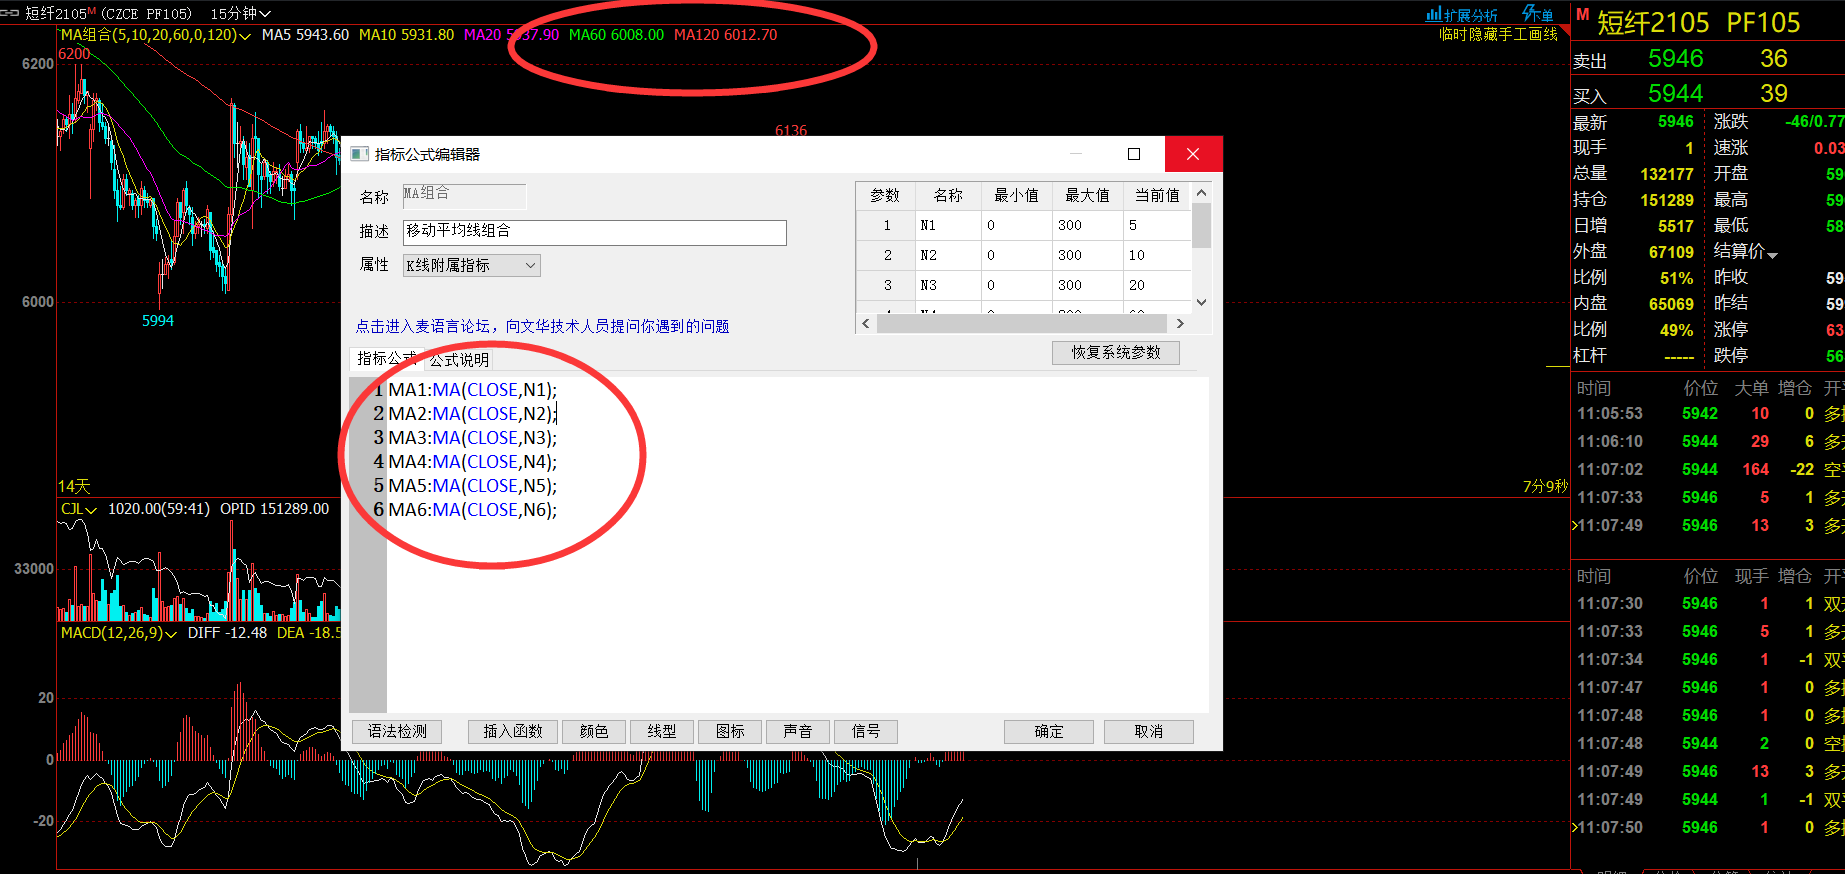Image resolution: width=1845 pixels, height=874 pixels.
Task: Click formula line MA1:MA(CLOSE,N1);
Action: click(x=472, y=390)
